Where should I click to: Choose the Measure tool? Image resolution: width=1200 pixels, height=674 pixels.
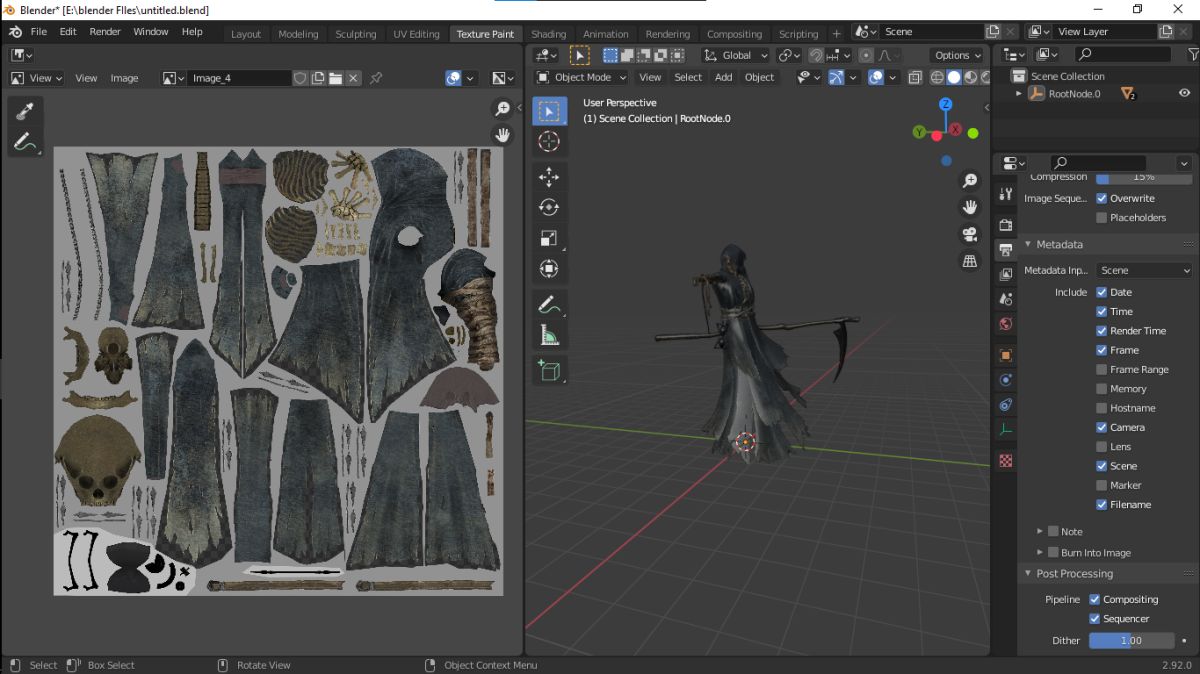tap(549, 336)
